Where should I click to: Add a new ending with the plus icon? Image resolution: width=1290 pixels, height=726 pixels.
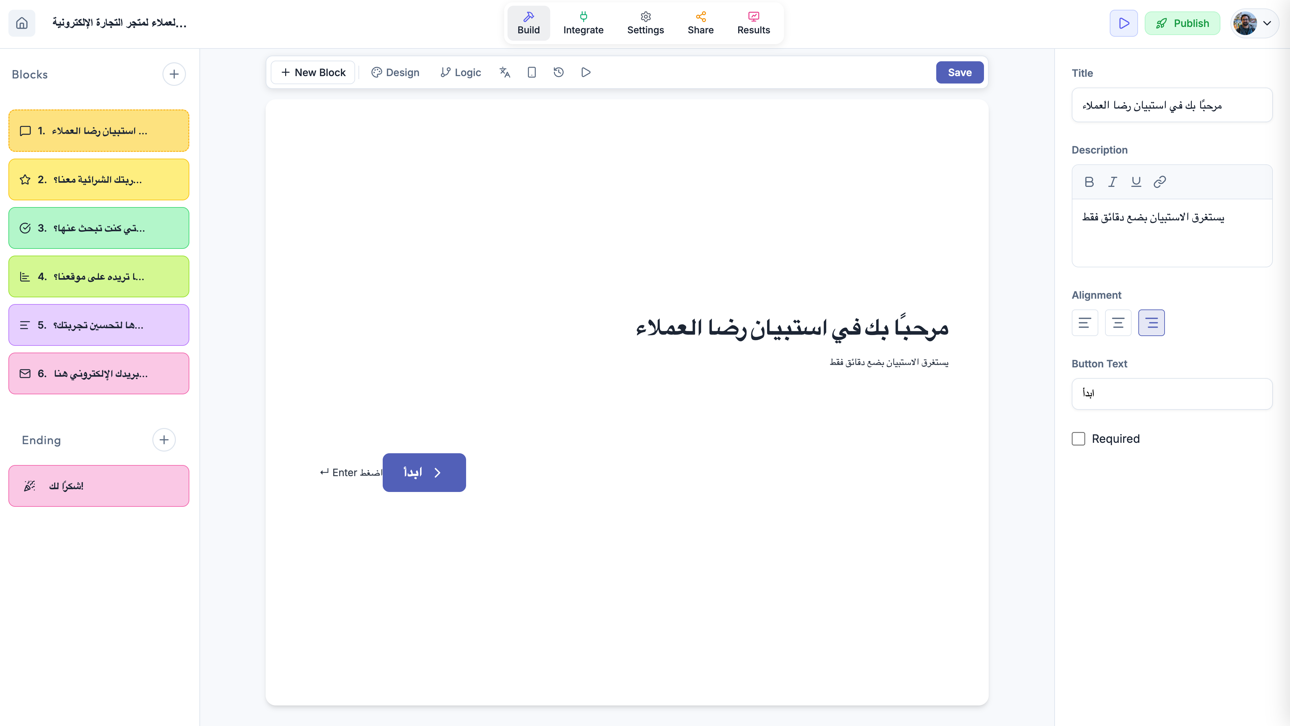click(x=164, y=439)
